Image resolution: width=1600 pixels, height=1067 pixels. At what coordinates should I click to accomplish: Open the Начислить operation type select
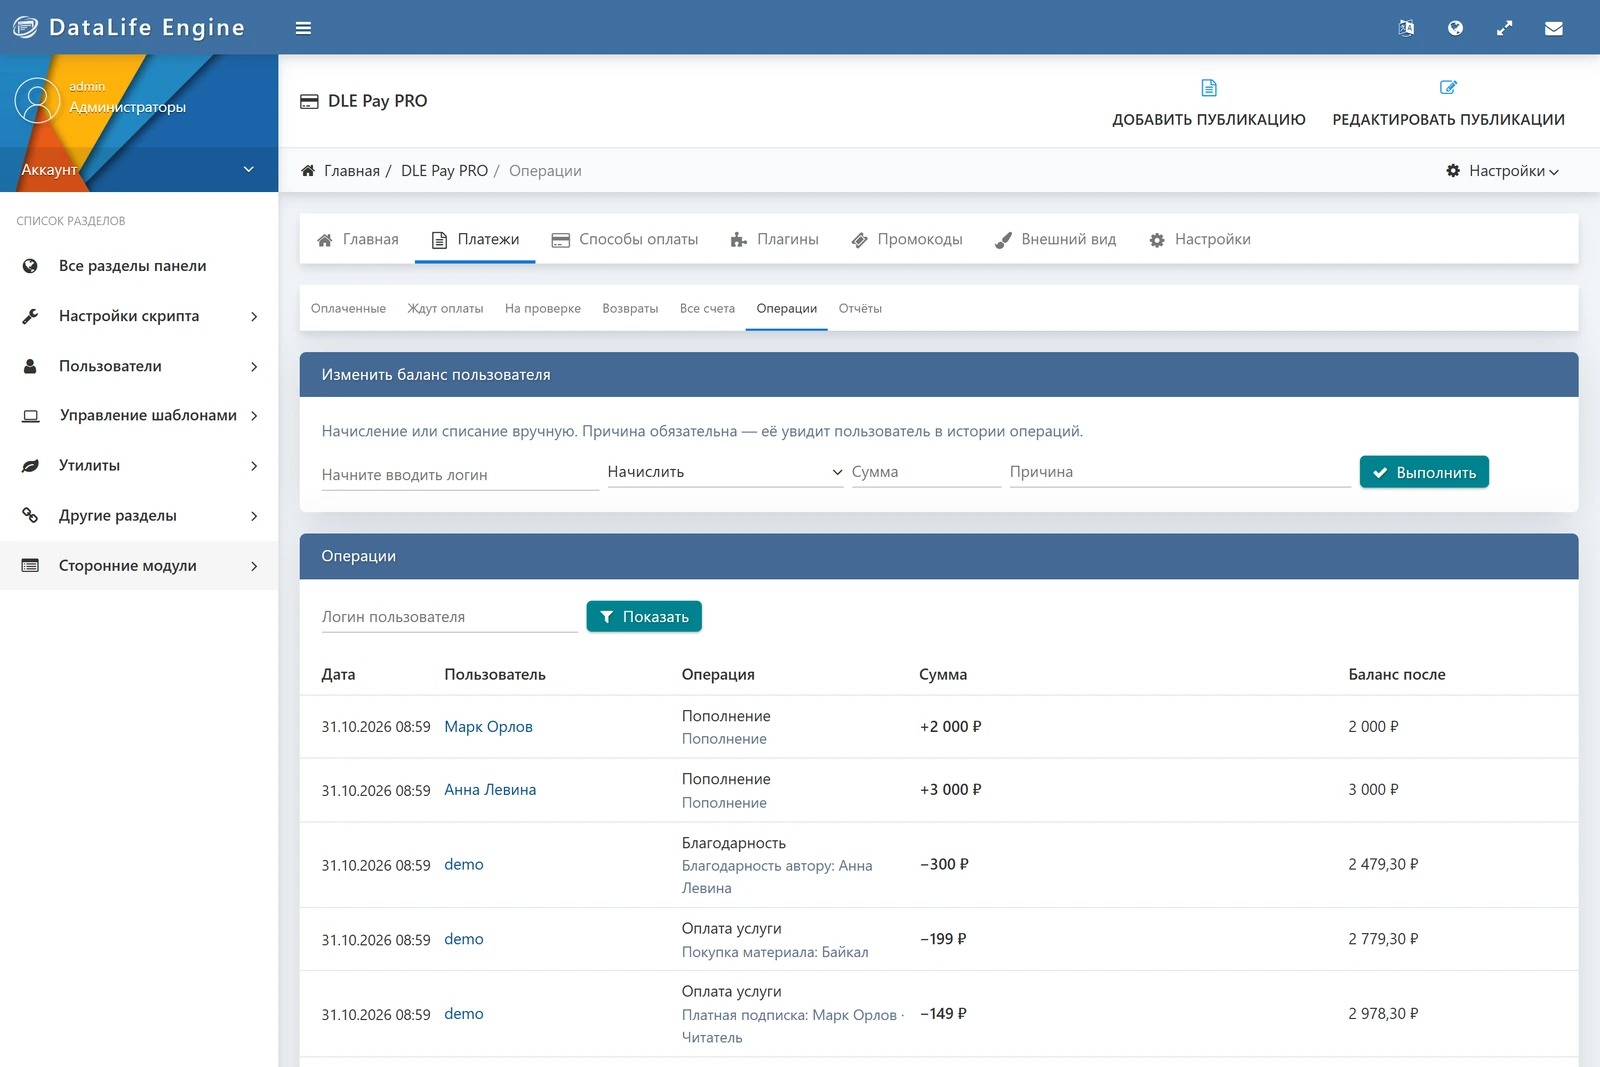[725, 472]
